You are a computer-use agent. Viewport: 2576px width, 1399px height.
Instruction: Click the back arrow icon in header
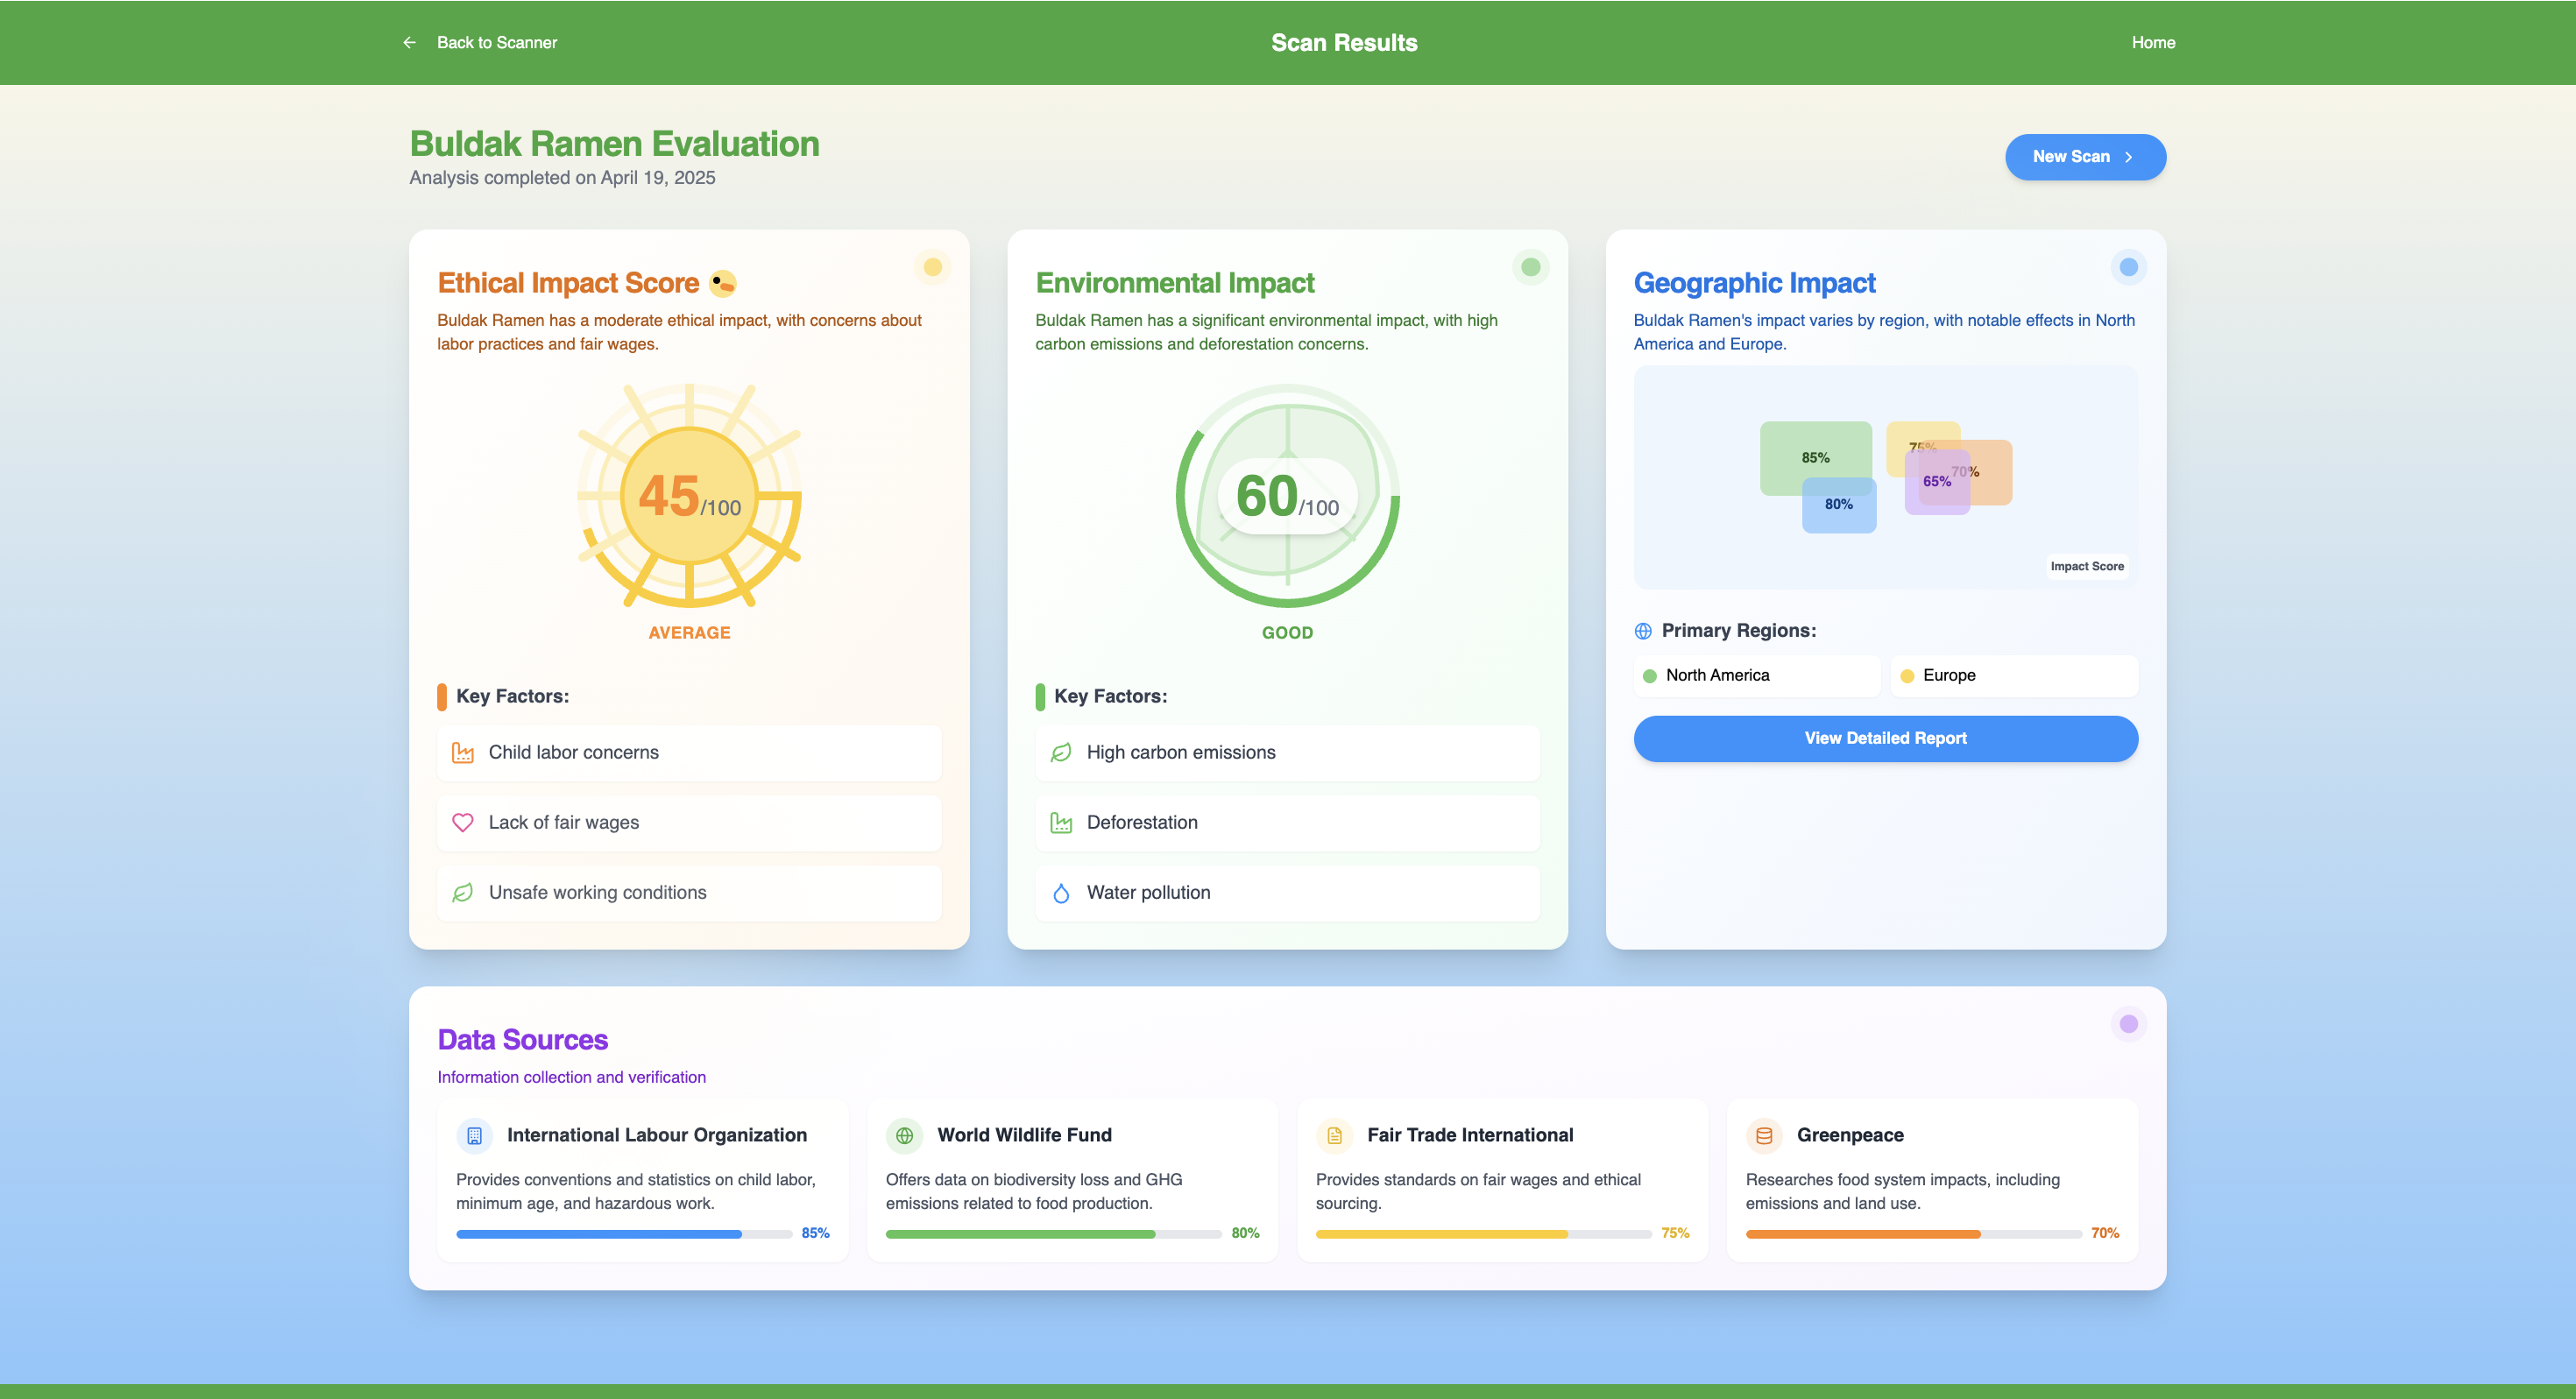click(409, 42)
